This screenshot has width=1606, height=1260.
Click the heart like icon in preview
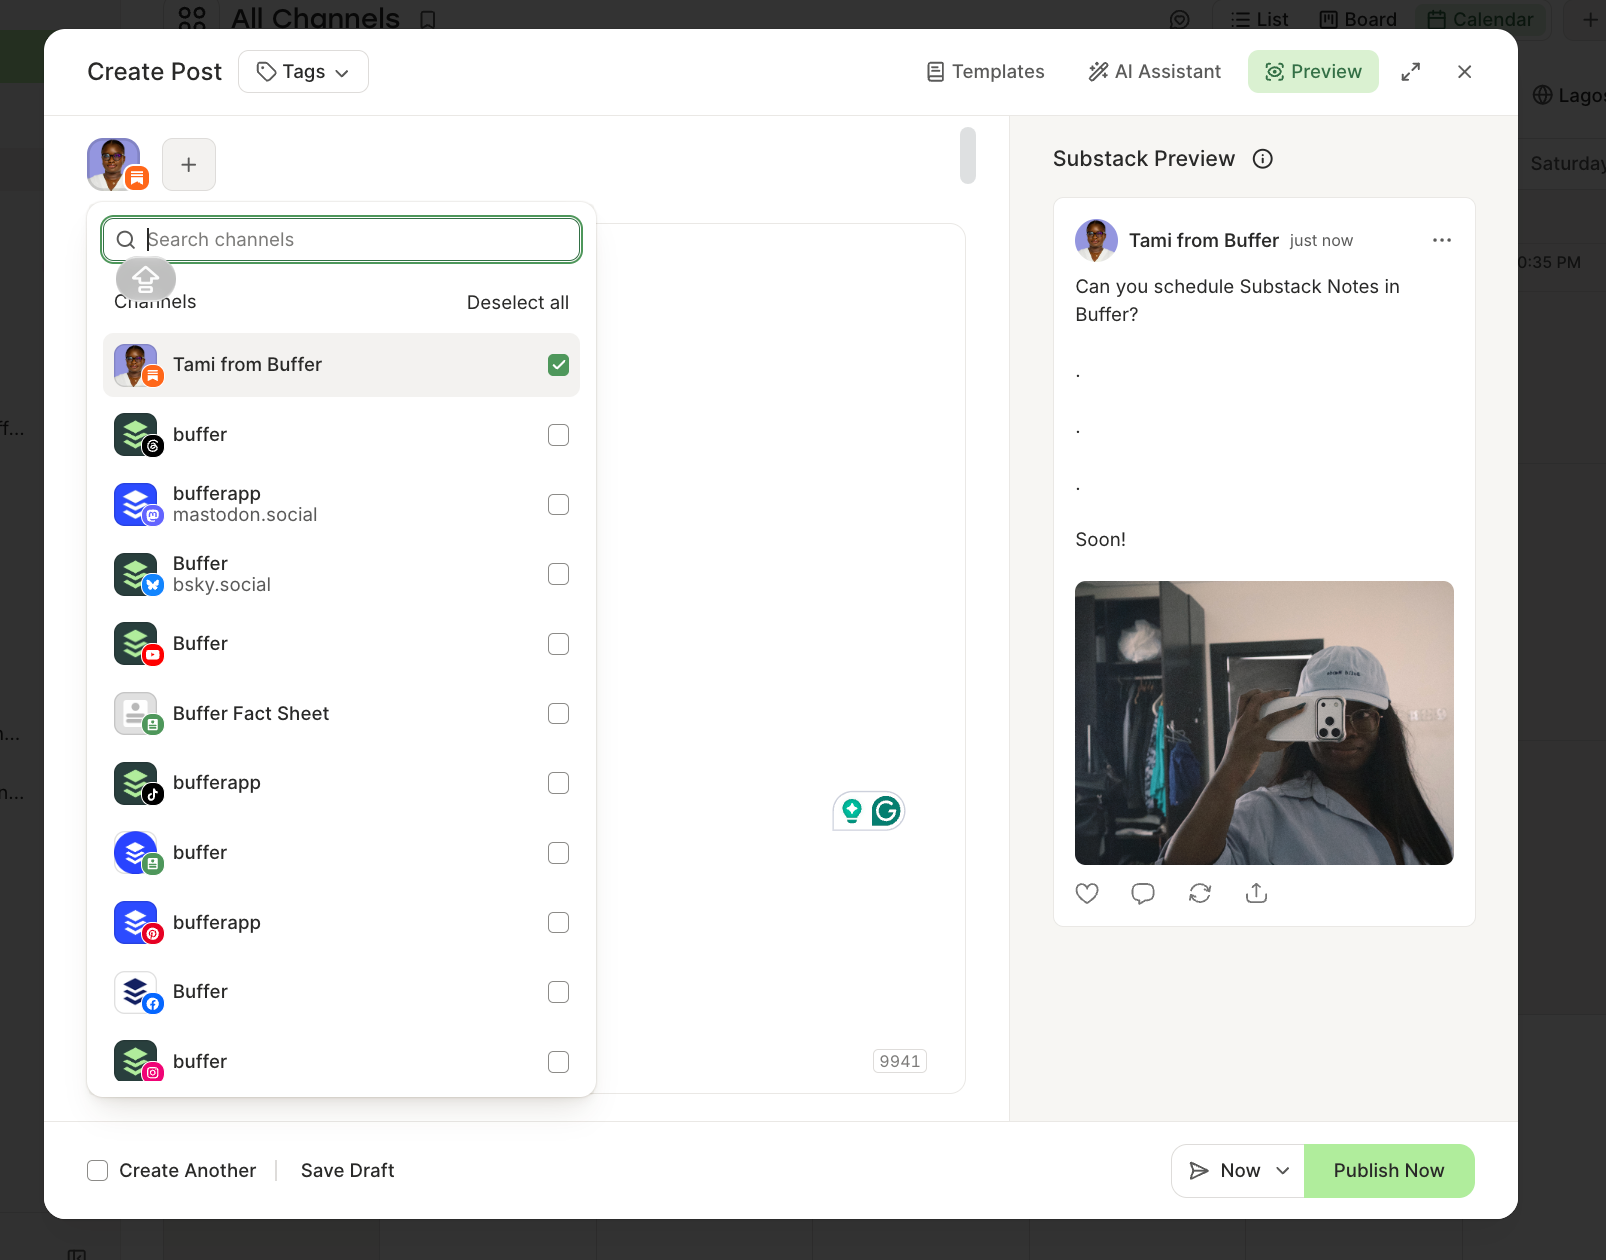1087,893
